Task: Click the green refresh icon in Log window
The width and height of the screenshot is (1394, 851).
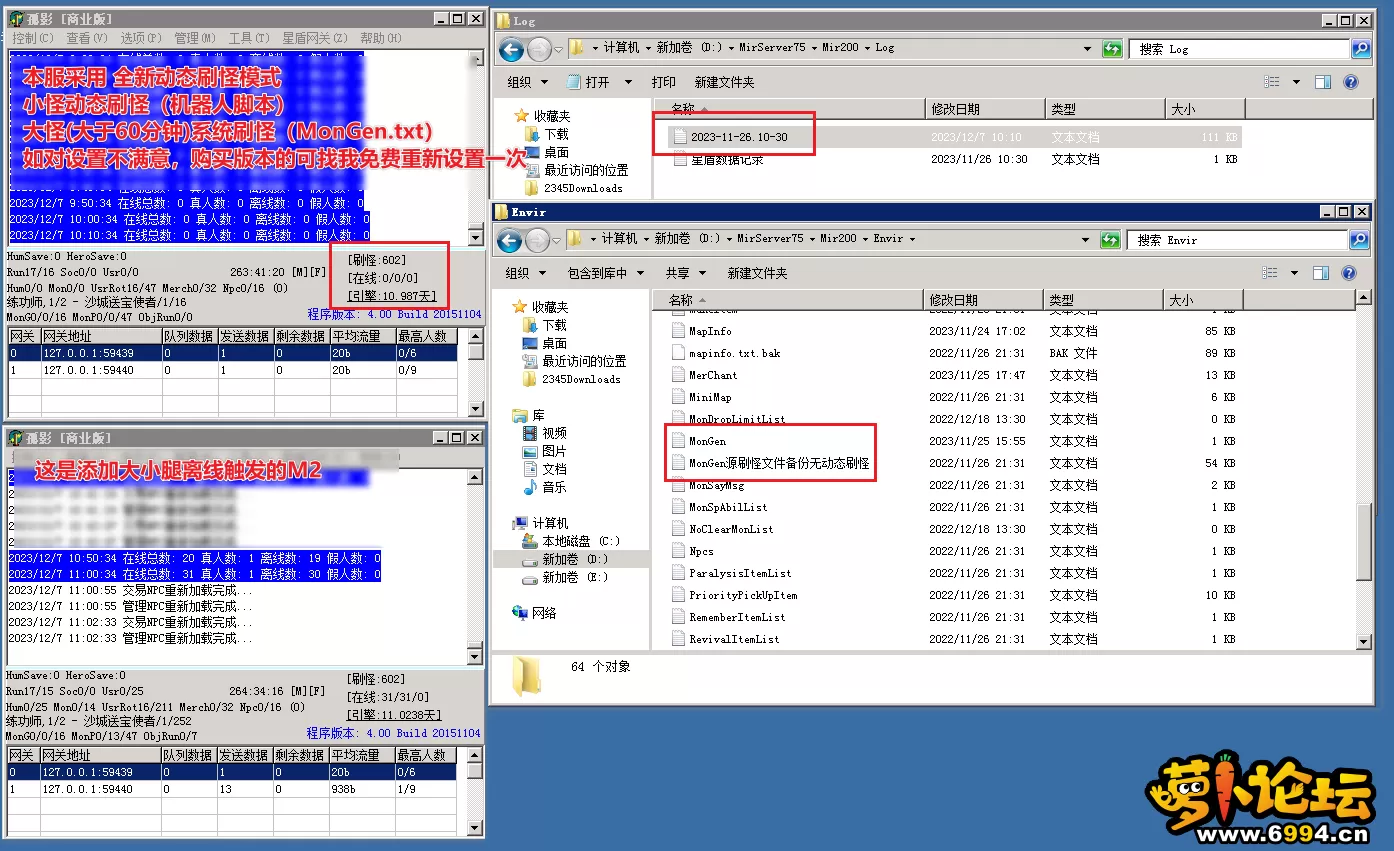Action: 1111,49
